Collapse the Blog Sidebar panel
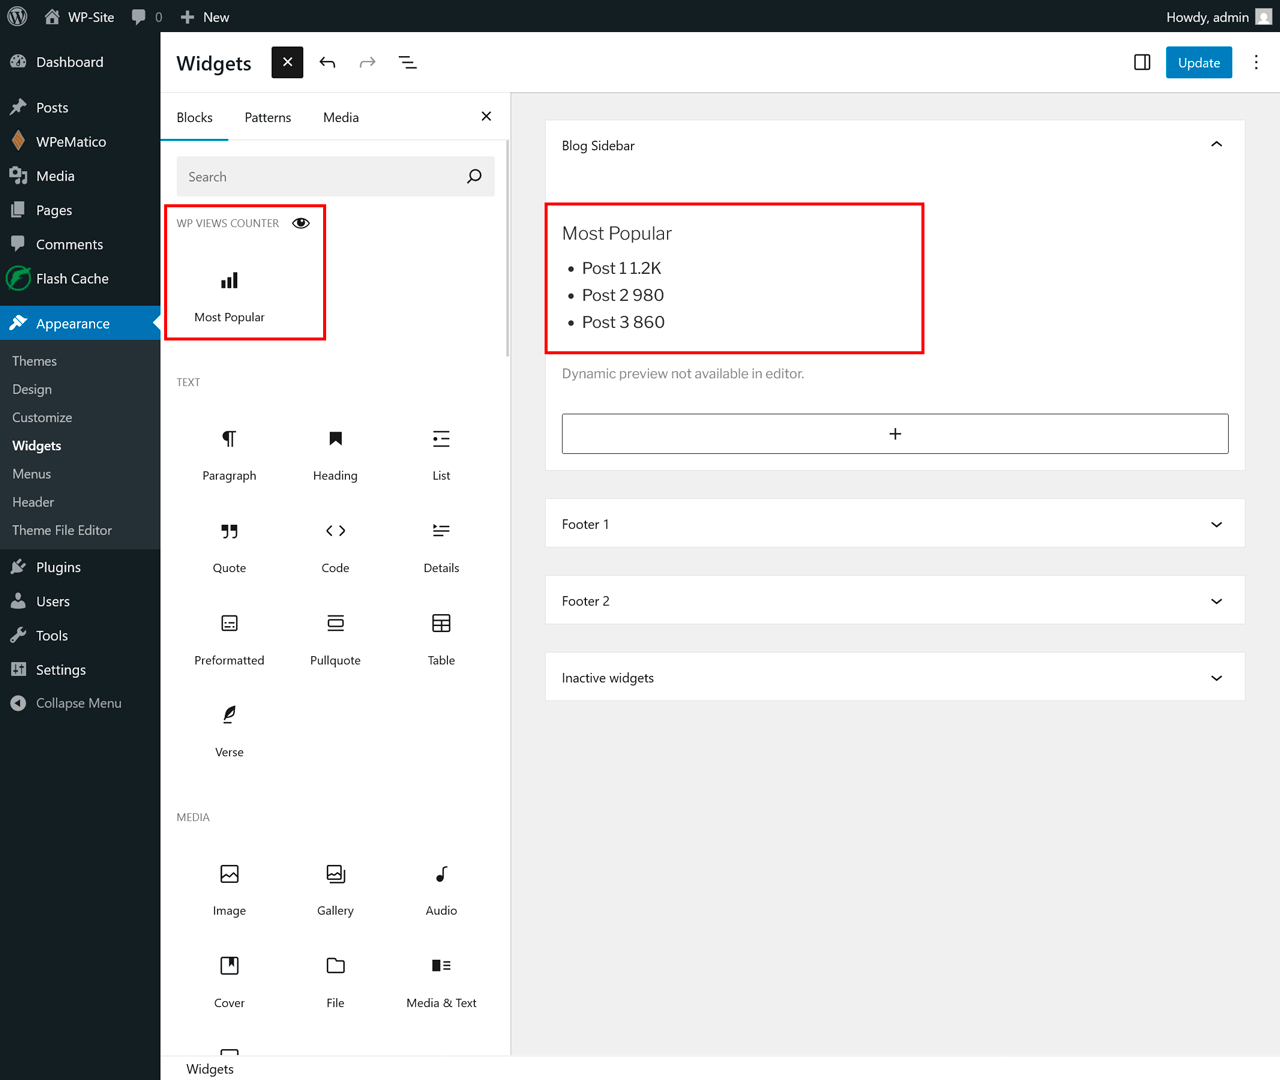1280x1080 pixels. [x=1216, y=145]
